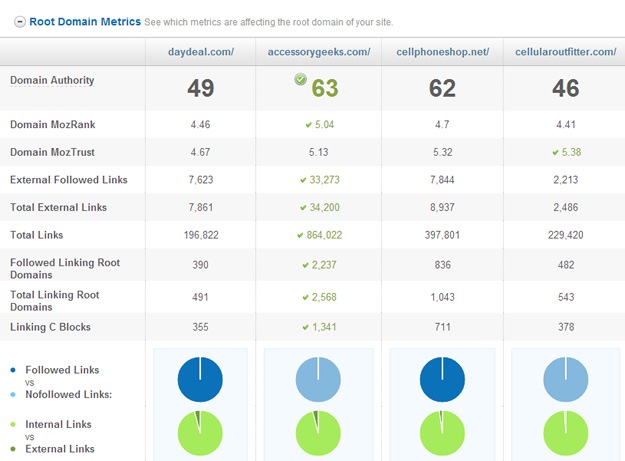Click cellphoneshop.net followed links pie chart
The width and height of the screenshot is (625, 461).
click(442, 379)
